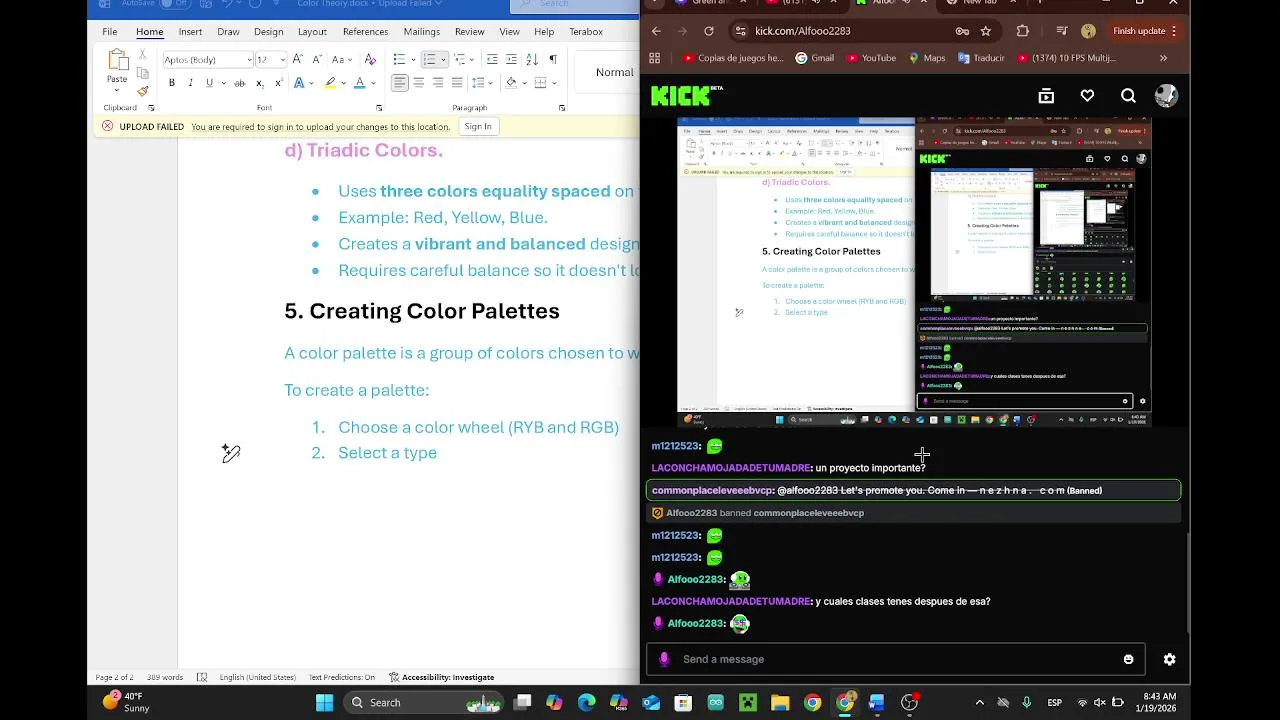Click the Kick search magnifier icon

(1128, 96)
